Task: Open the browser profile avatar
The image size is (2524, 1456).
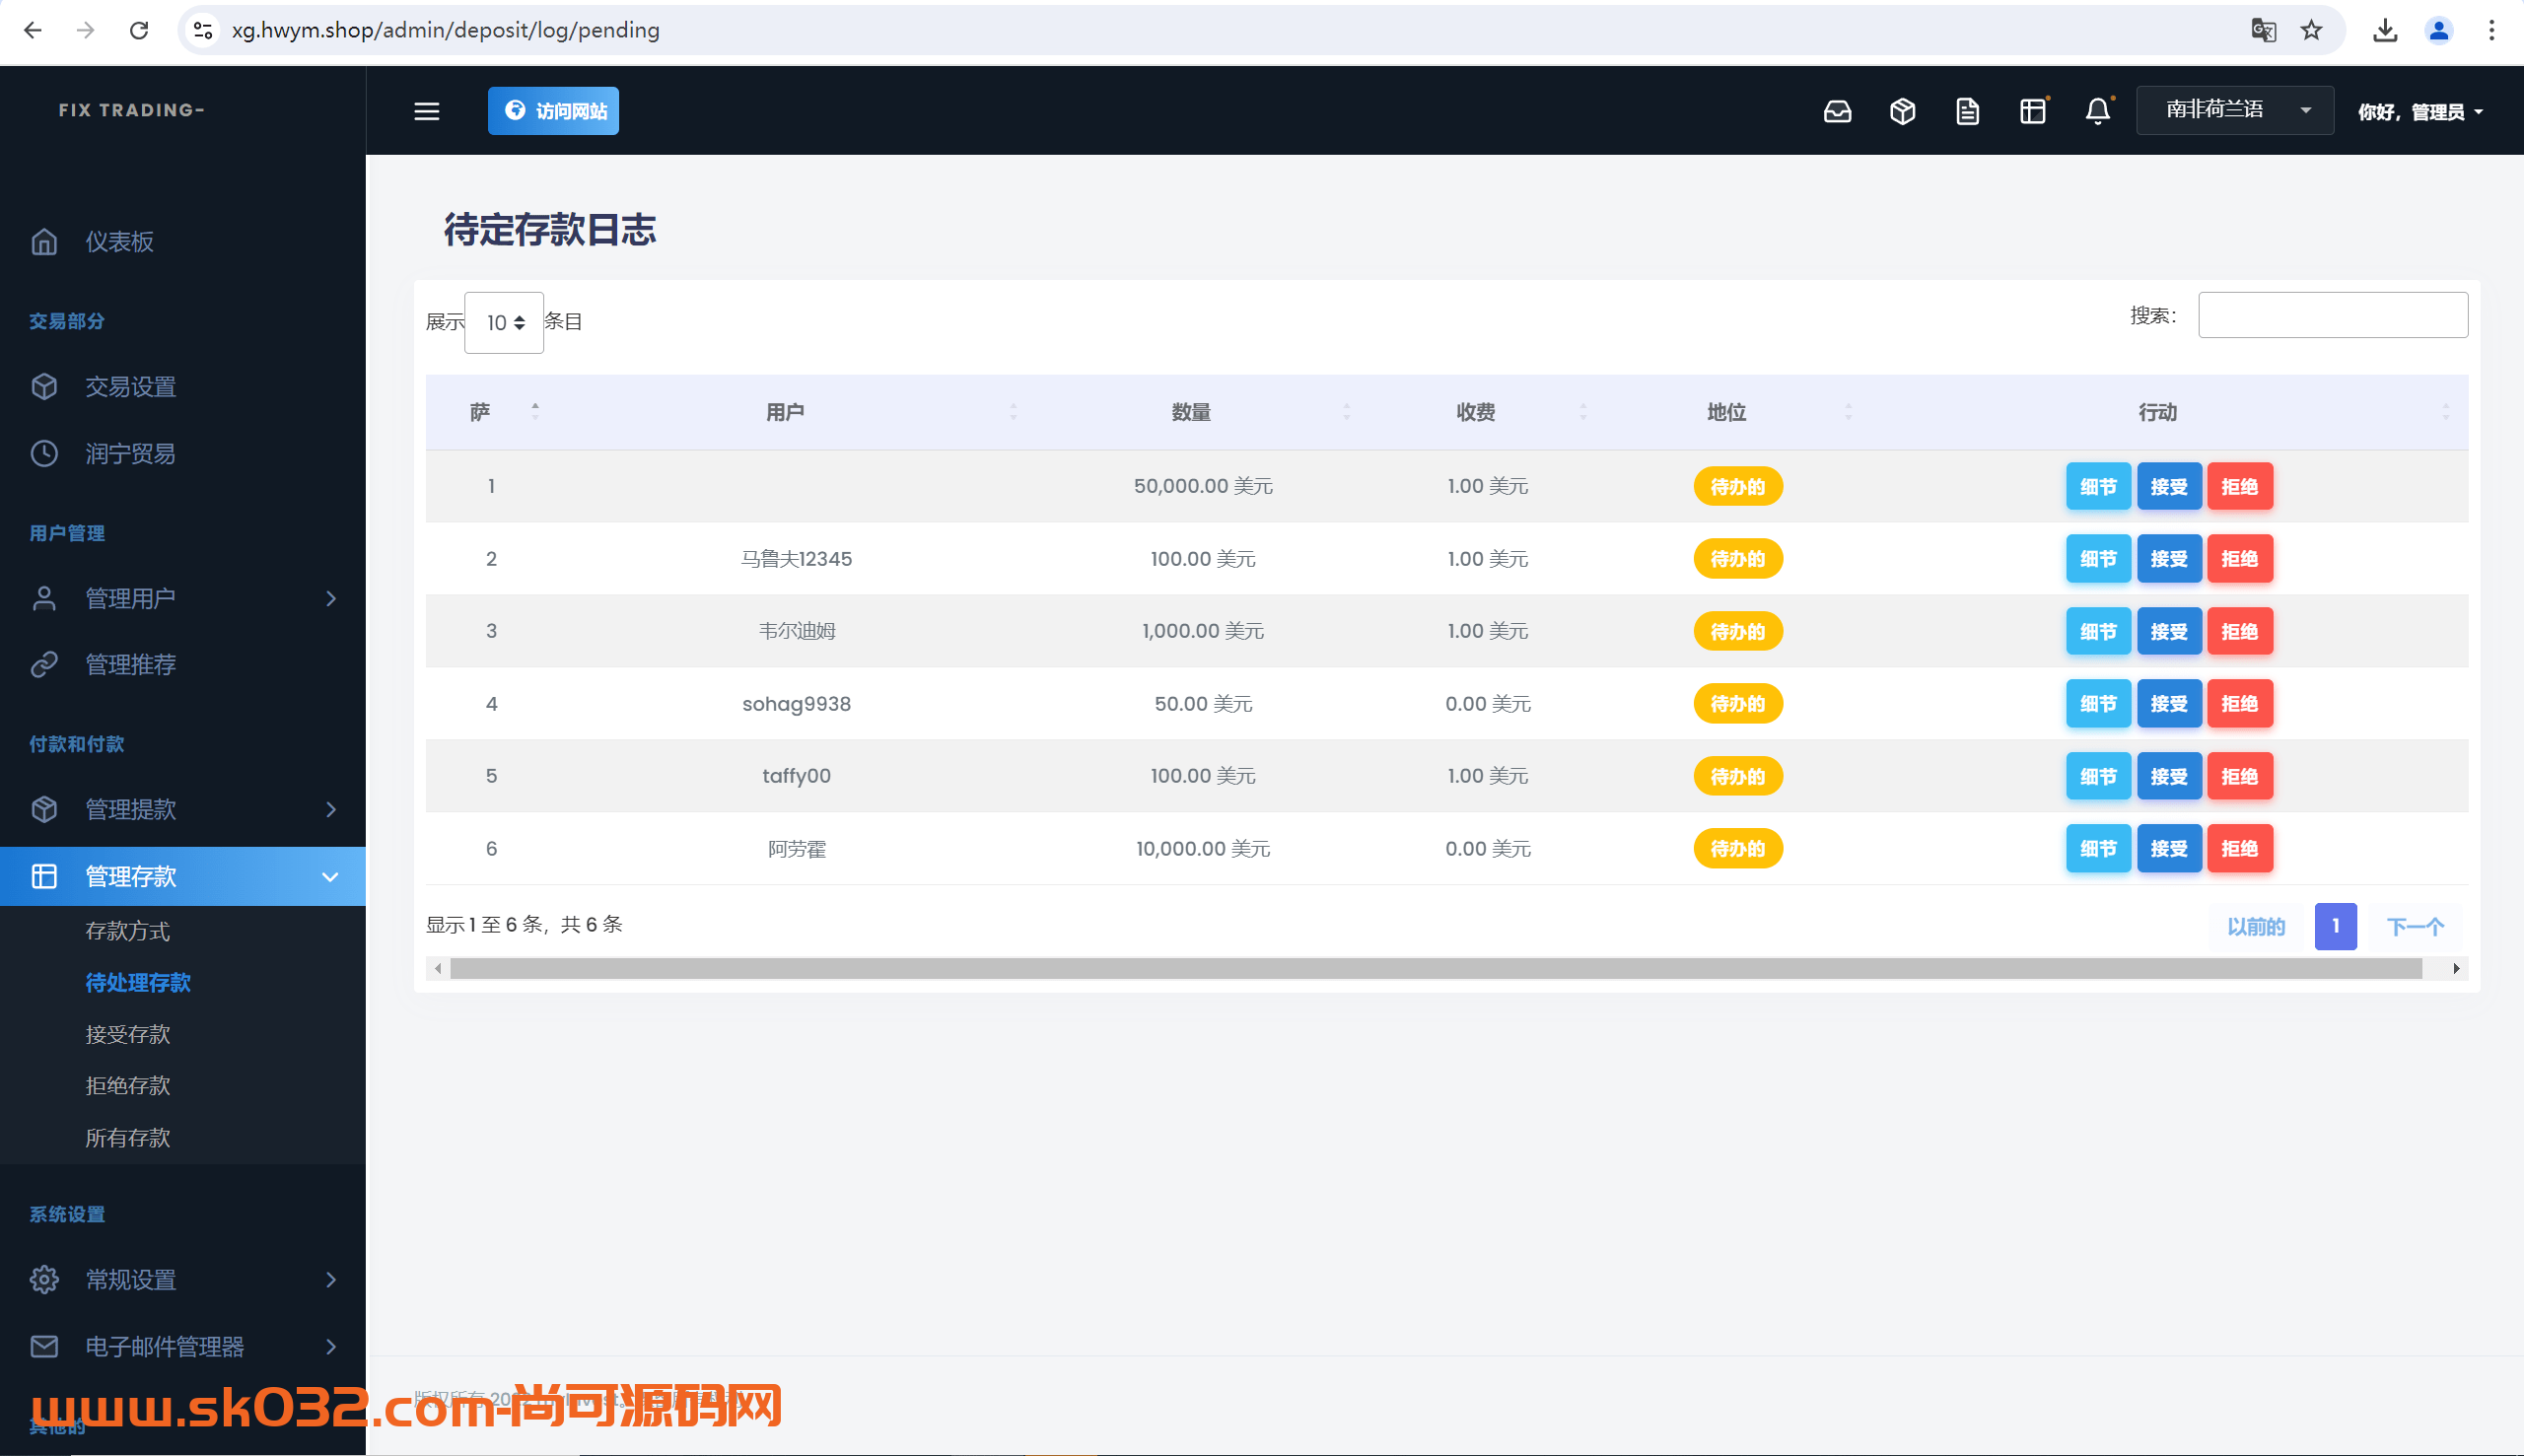Action: (x=2439, y=30)
